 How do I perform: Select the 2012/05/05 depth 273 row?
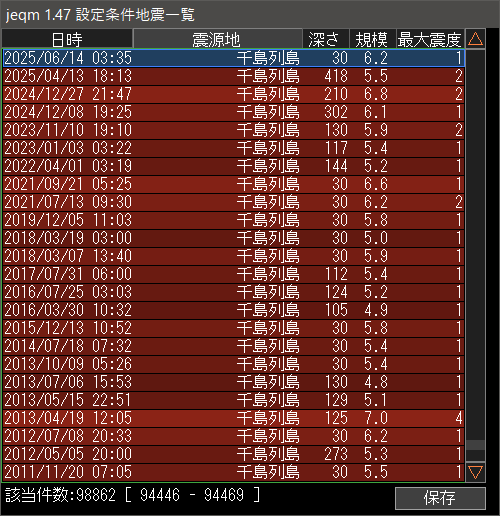tap(233, 454)
